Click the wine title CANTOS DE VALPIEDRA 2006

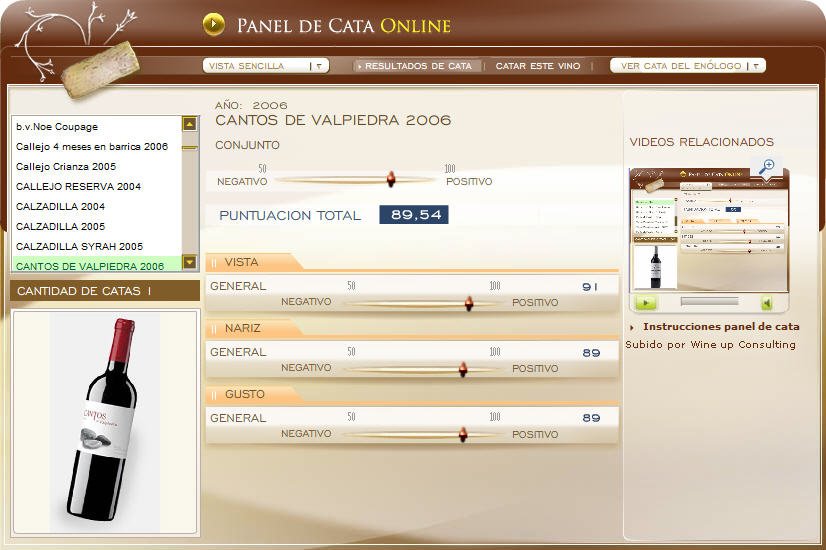(333, 120)
